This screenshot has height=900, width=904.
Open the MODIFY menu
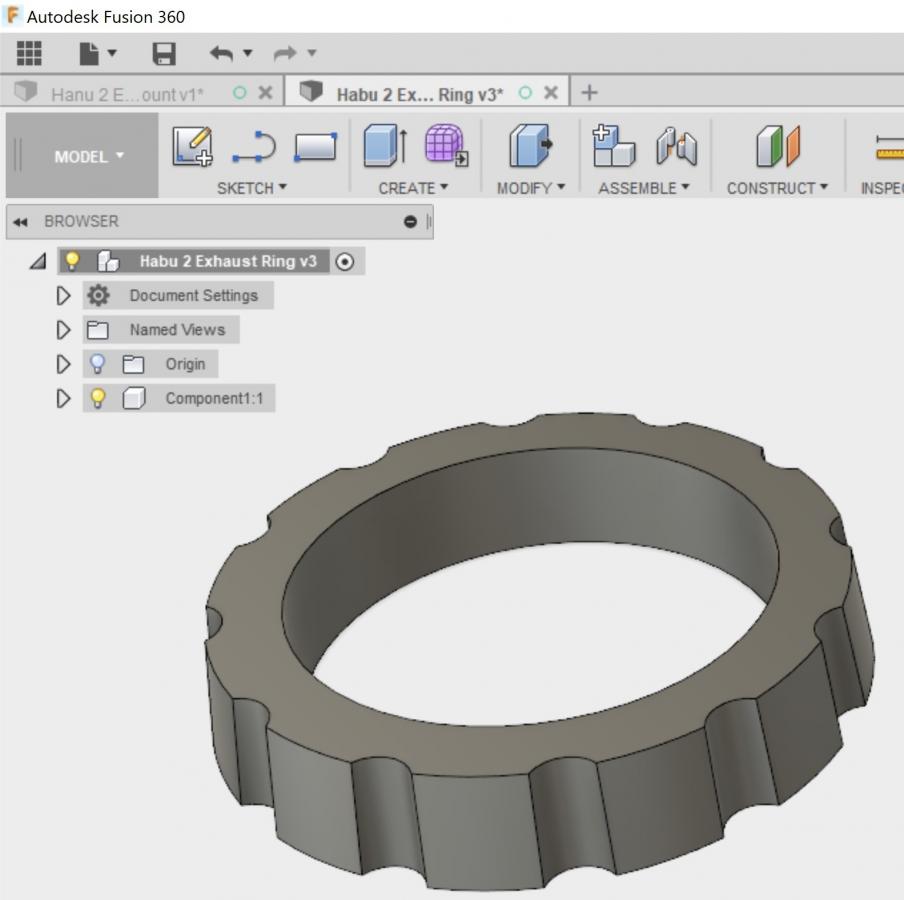pyautogui.click(x=531, y=188)
